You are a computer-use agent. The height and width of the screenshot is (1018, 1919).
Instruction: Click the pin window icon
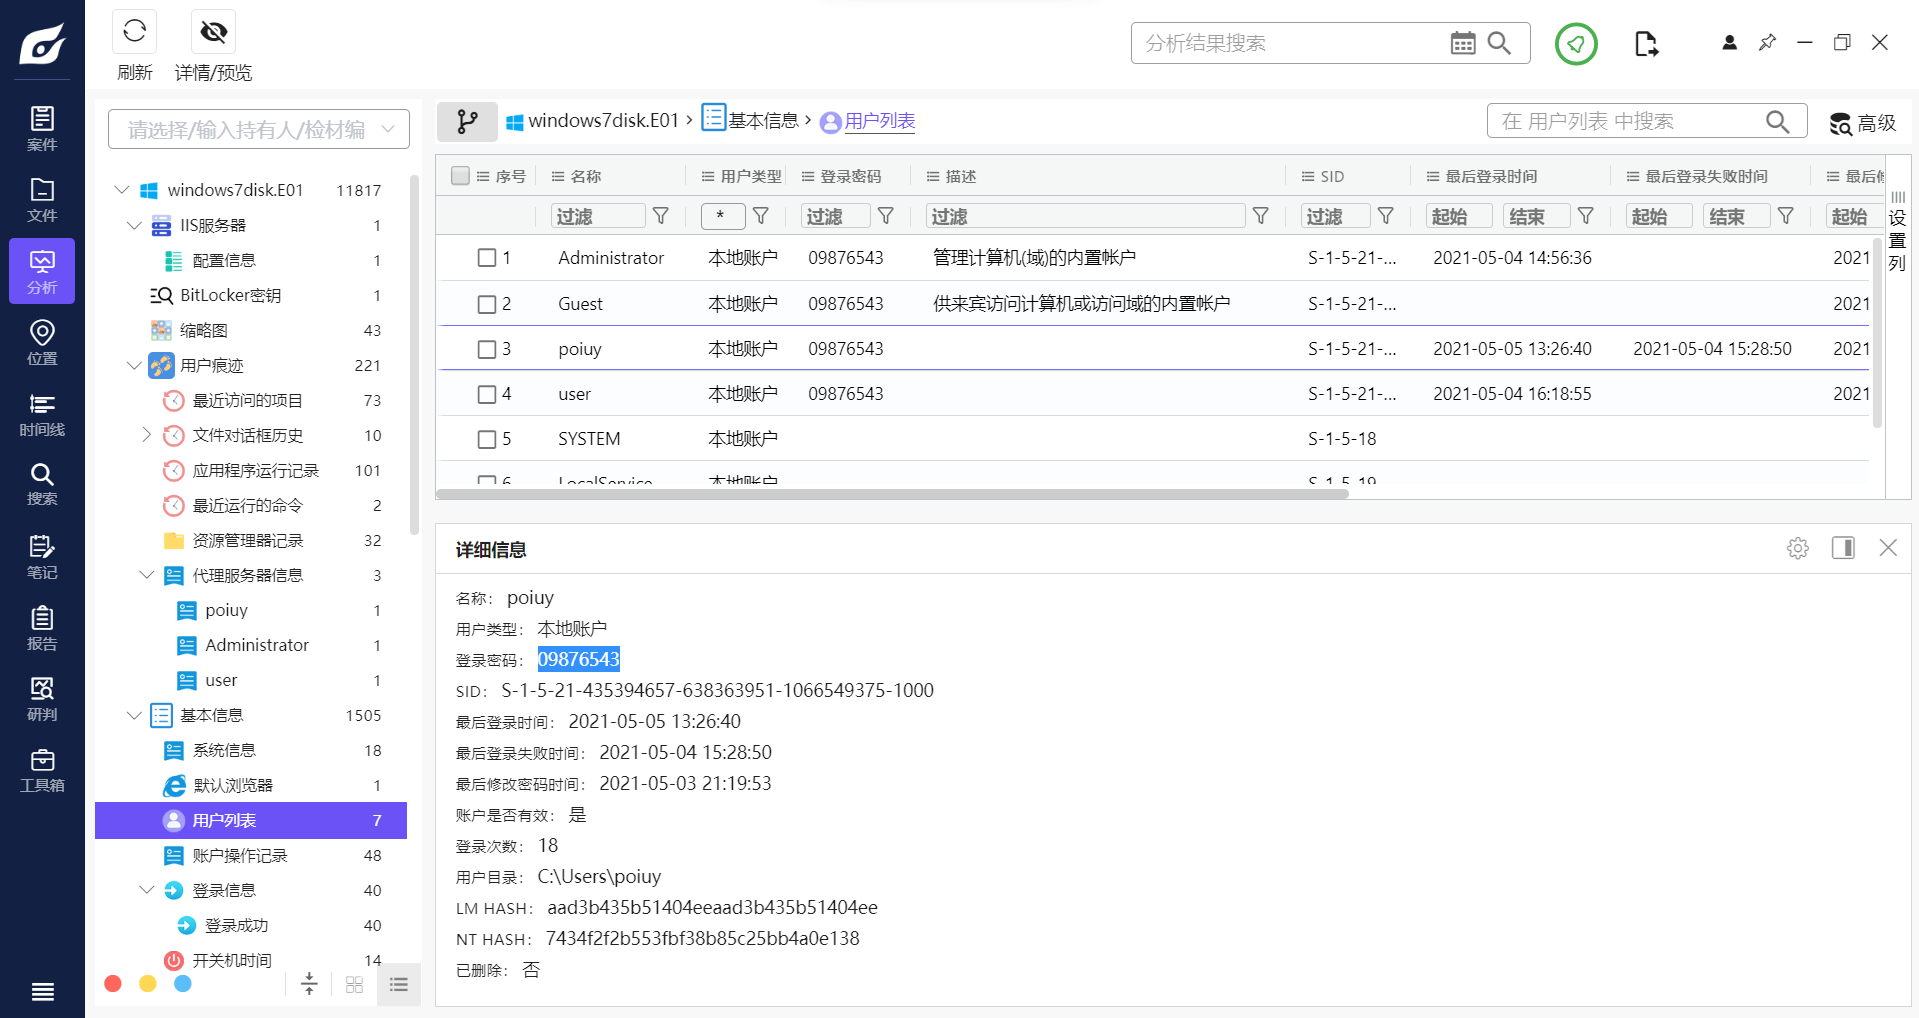click(1767, 42)
